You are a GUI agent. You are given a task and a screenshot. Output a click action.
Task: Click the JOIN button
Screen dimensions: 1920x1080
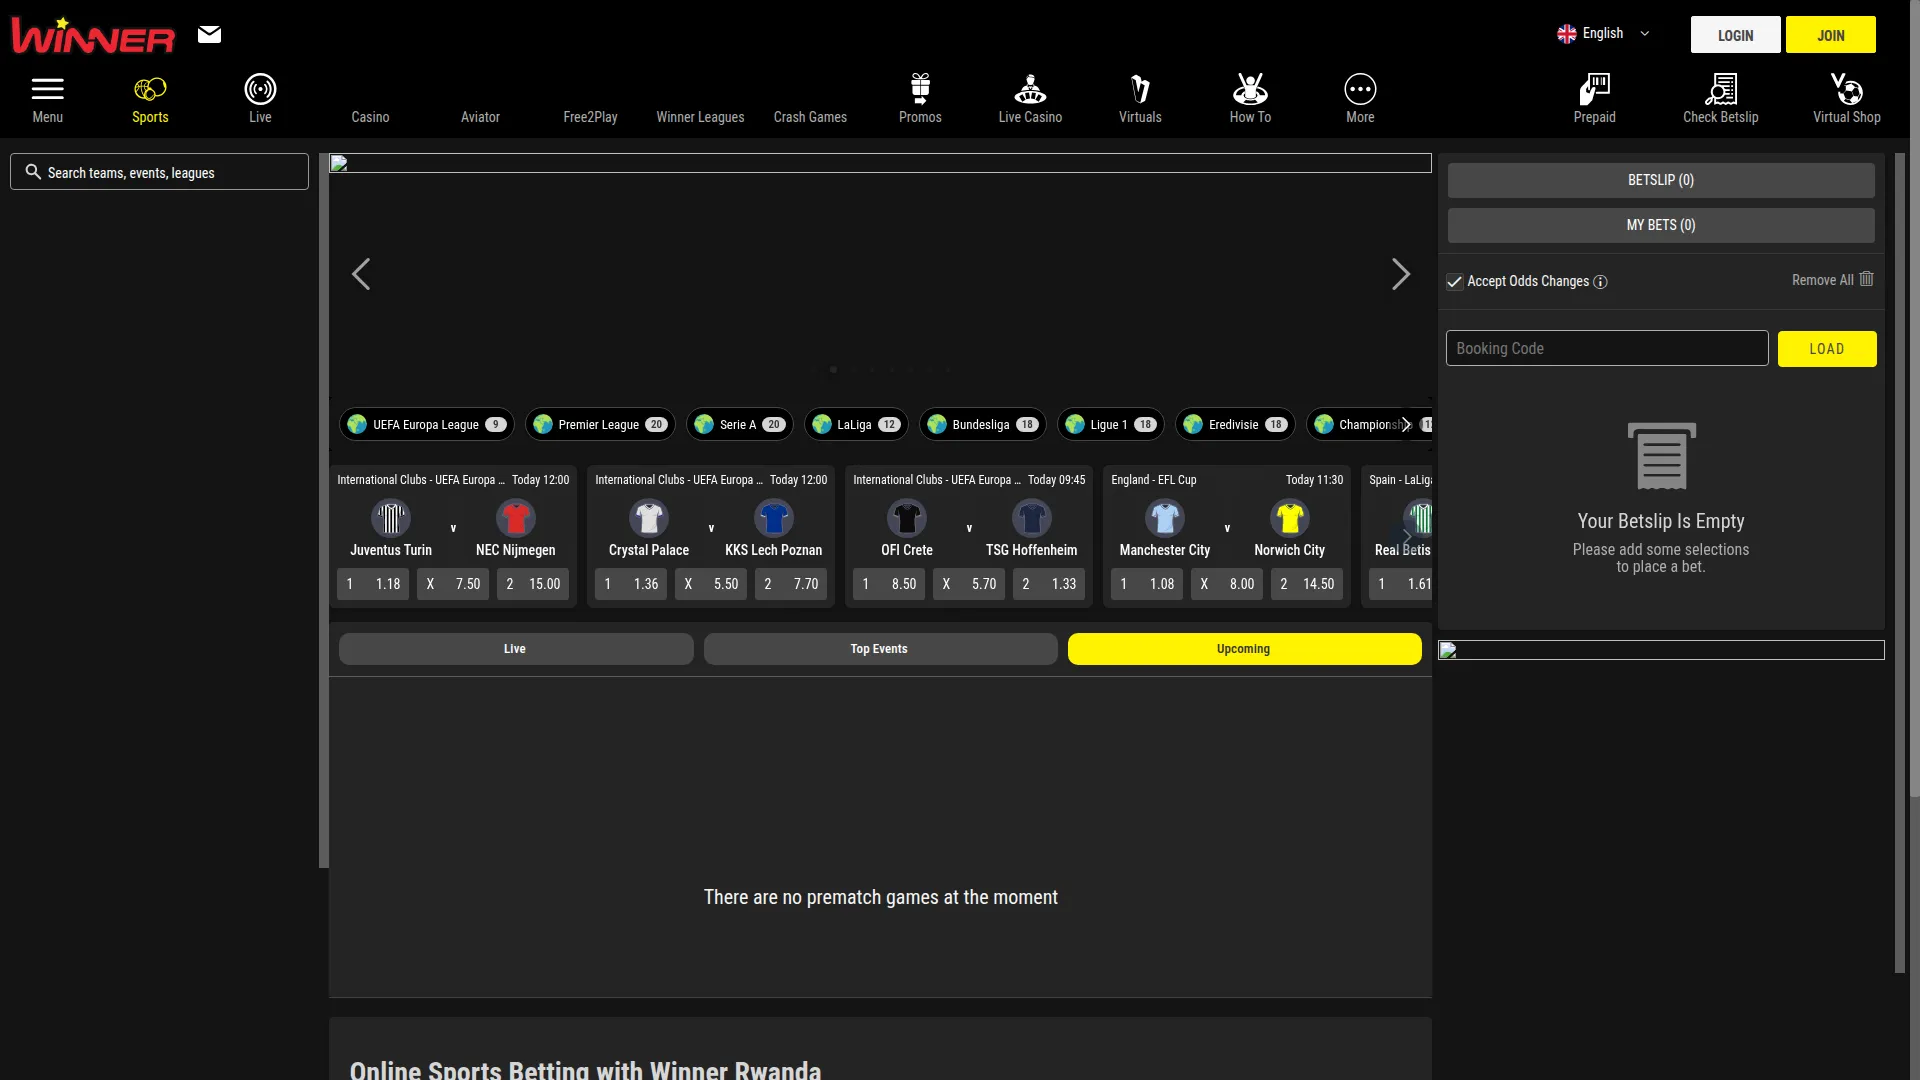tap(1831, 35)
